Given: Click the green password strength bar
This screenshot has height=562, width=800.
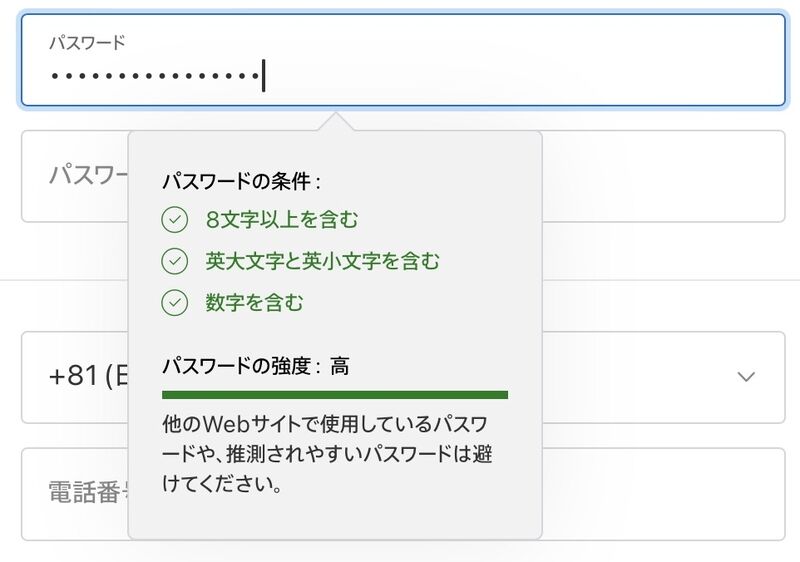Looking at the screenshot, I should click(x=335, y=395).
